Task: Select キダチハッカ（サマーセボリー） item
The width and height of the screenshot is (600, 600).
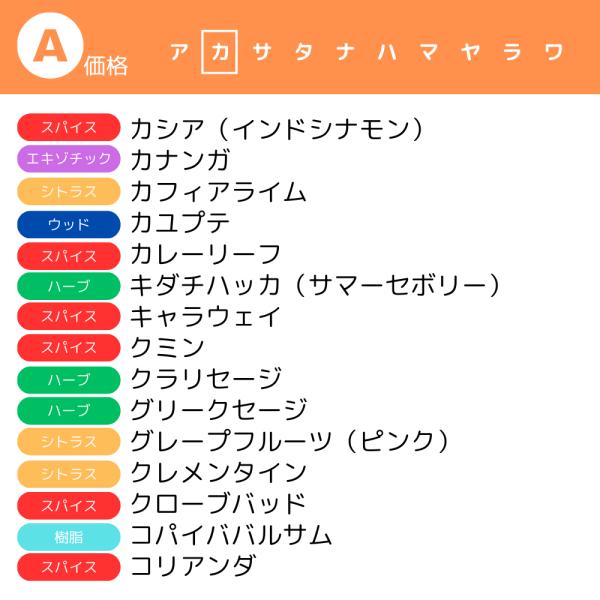Action: [315, 285]
